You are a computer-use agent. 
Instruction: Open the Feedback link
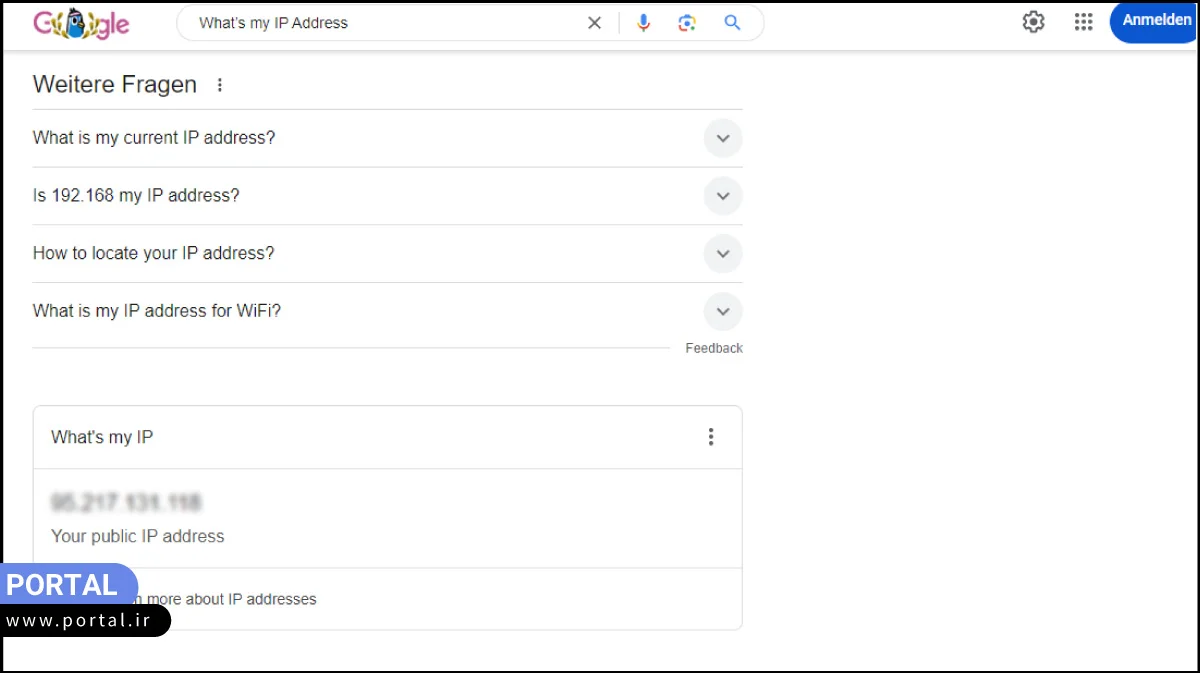pyautogui.click(x=713, y=347)
